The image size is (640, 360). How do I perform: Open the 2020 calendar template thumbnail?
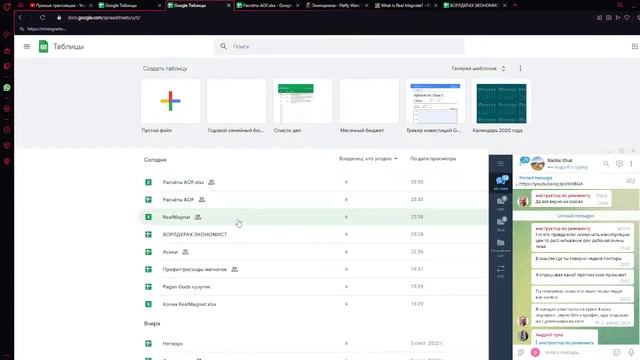tap(501, 101)
